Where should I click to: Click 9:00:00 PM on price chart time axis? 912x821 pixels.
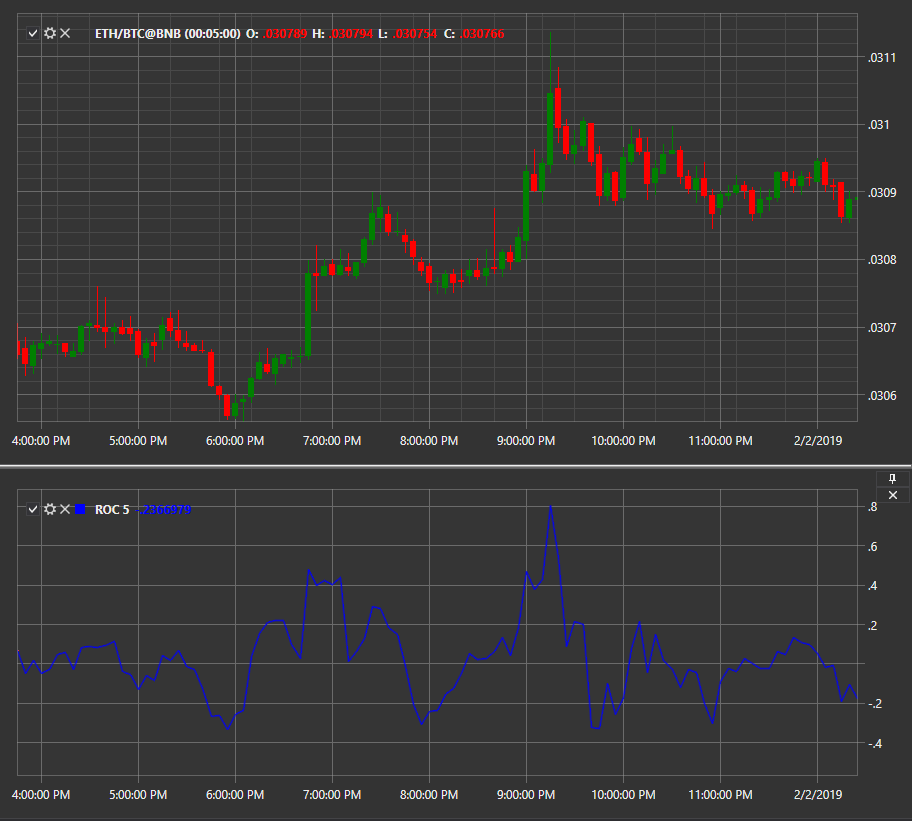tap(526, 441)
